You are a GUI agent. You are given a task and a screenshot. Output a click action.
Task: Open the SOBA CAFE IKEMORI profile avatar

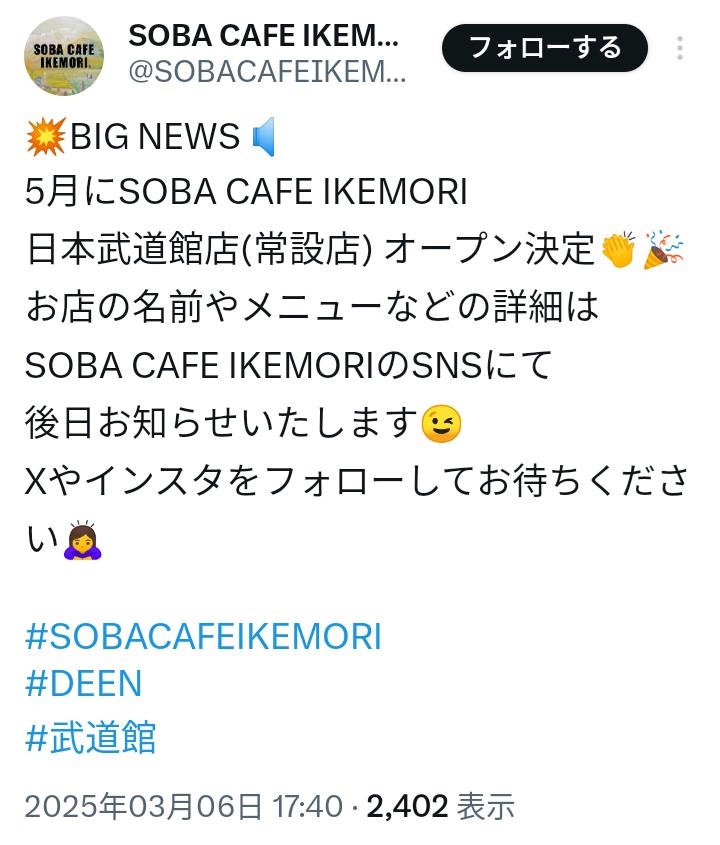click(x=64, y=56)
